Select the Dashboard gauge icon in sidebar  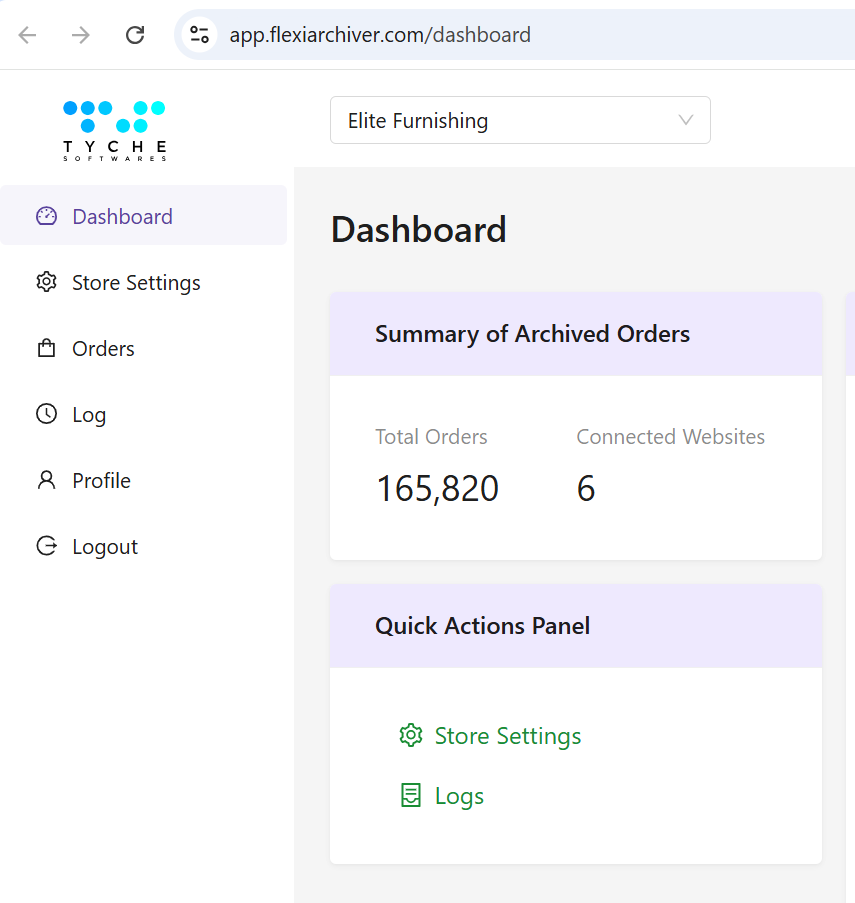46,215
